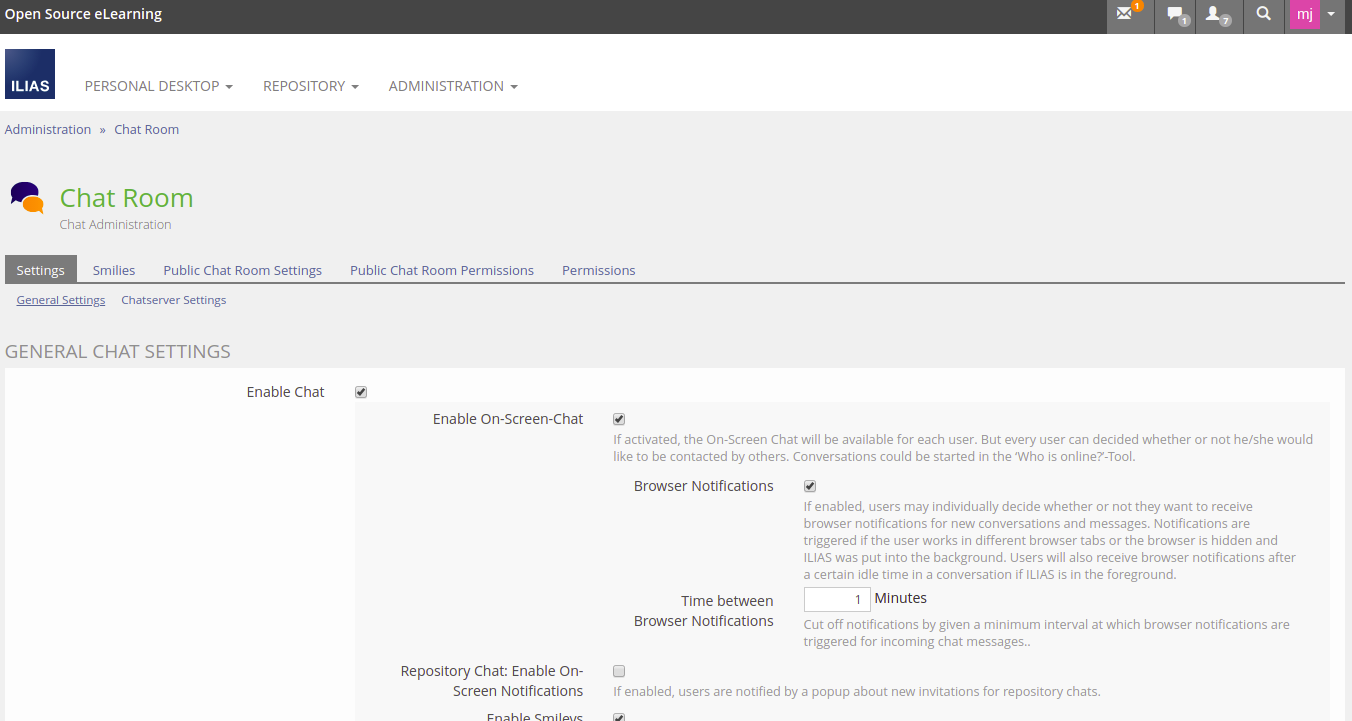Click the Administration breadcrumb link
Viewport: 1352px width, 721px height.
tap(48, 130)
